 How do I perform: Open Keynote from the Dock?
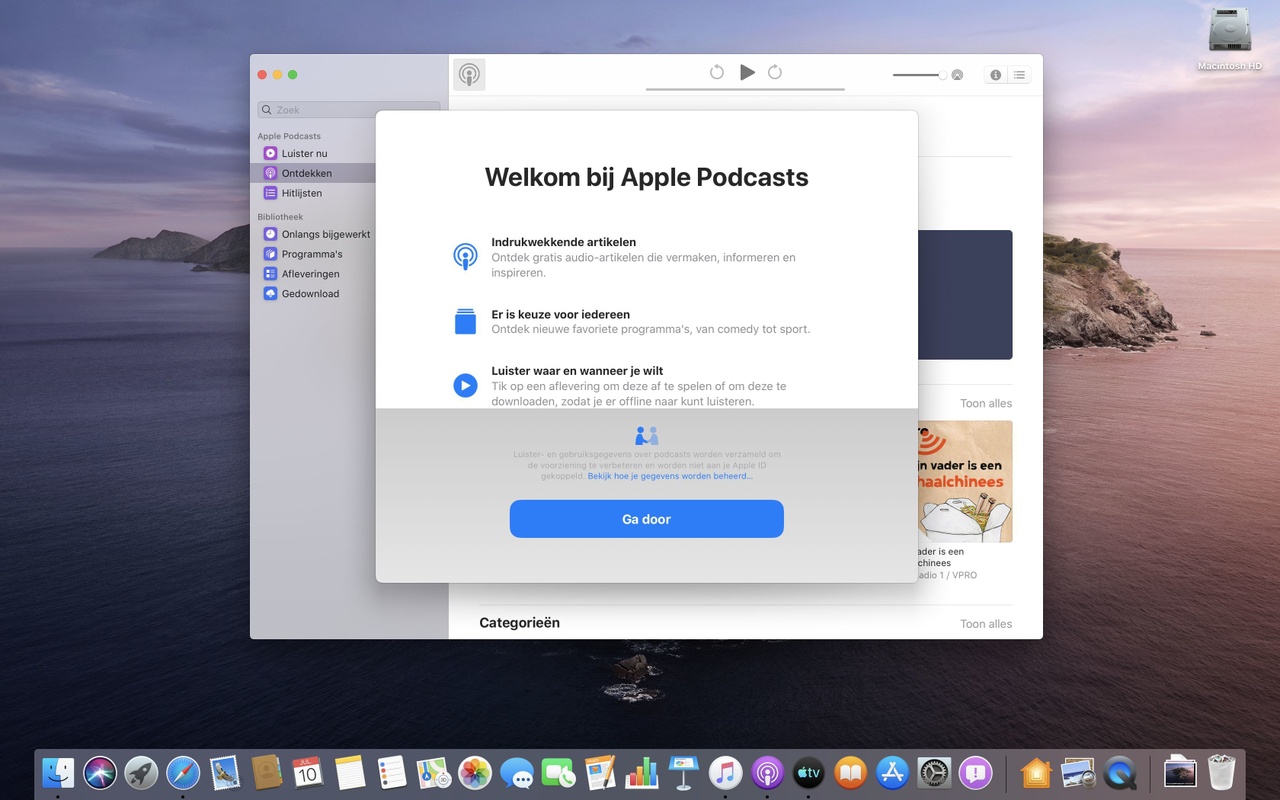(x=683, y=772)
